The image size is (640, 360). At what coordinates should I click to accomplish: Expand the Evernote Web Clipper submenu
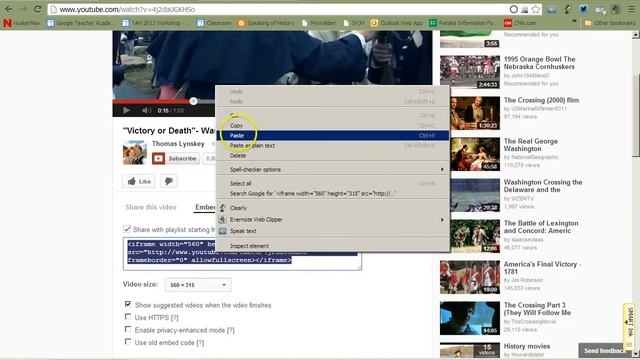(333, 220)
